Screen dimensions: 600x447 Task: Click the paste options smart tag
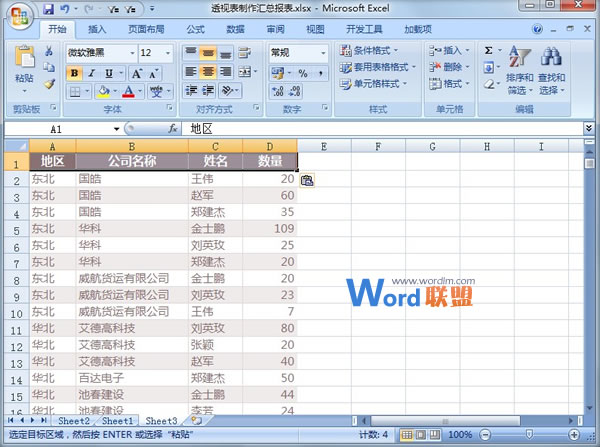307,180
